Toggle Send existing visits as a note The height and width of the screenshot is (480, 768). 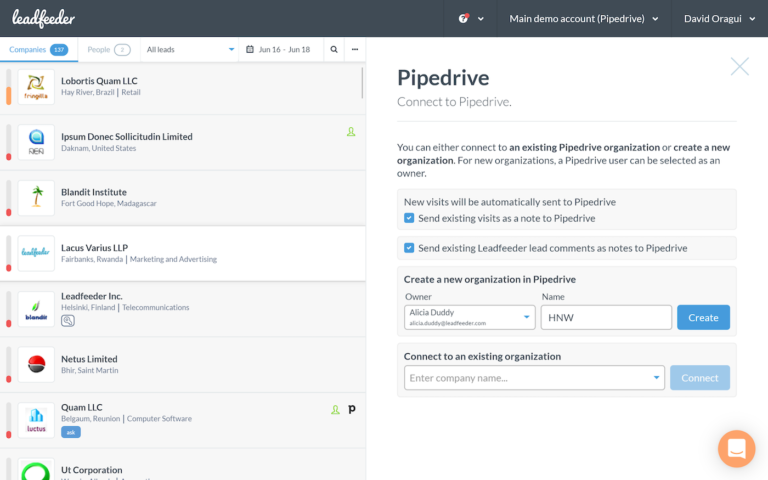coord(409,218)
